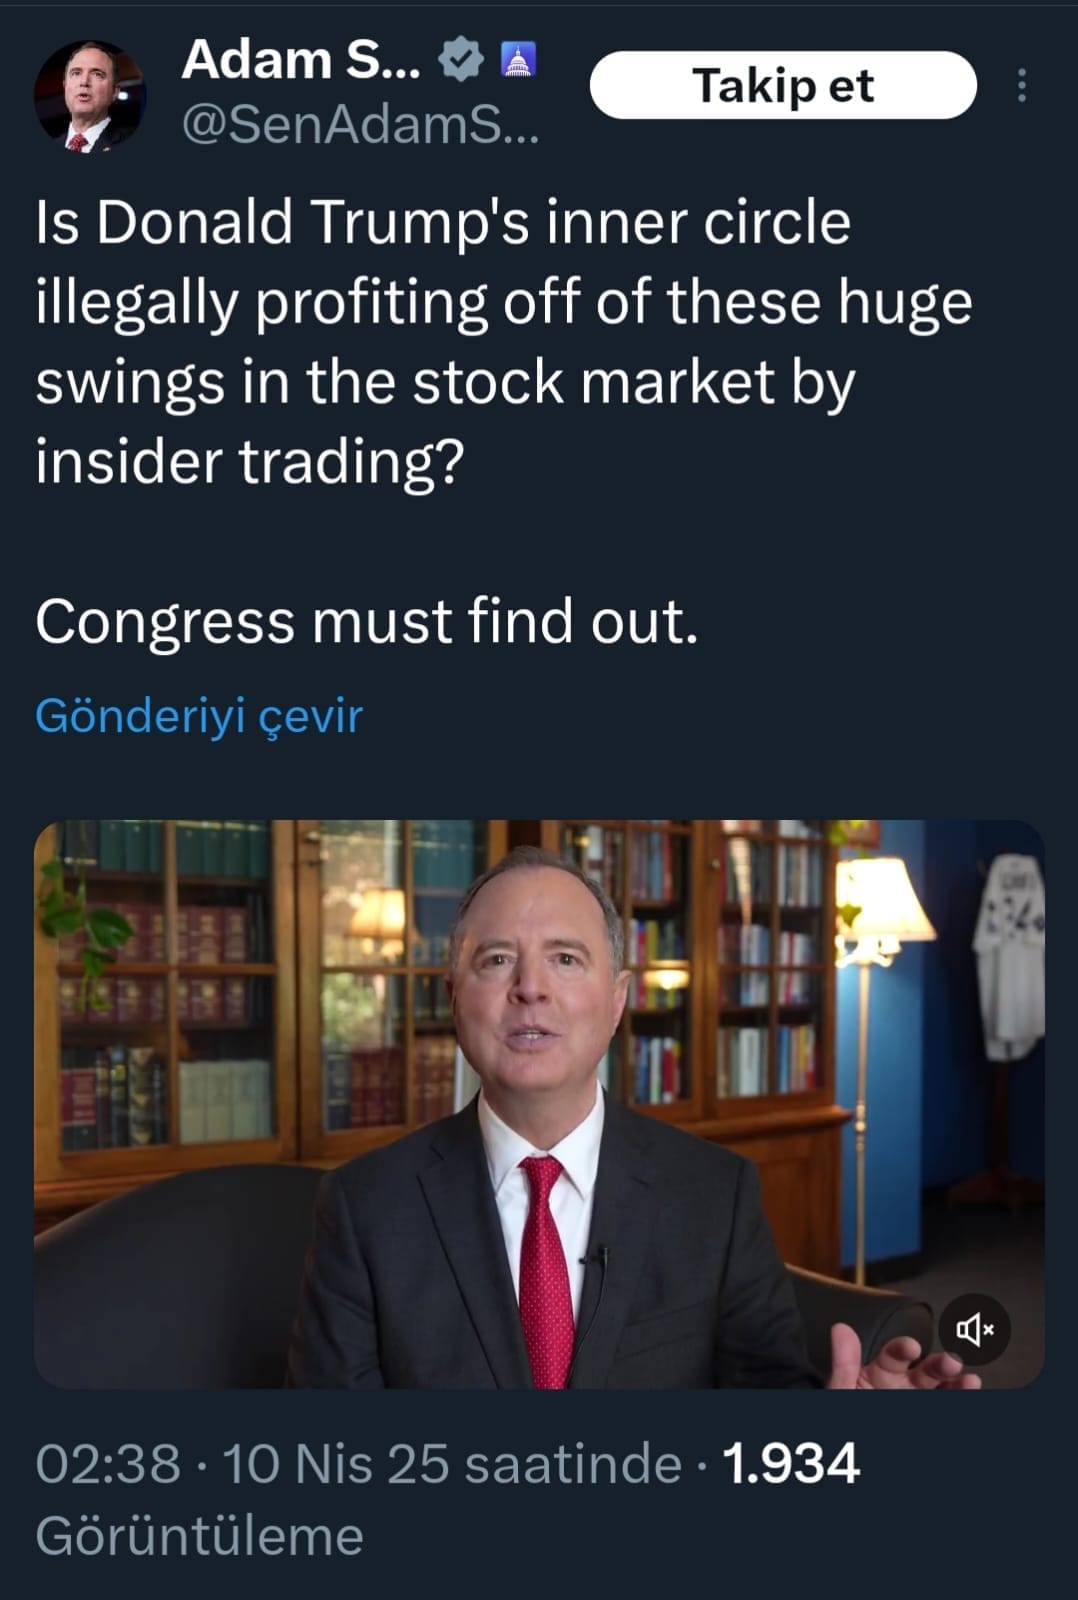The width and height of the screenshot is (1078, 1600).
Task: Translate post via Gönderiyi çevir
Action: click(199, 716)
